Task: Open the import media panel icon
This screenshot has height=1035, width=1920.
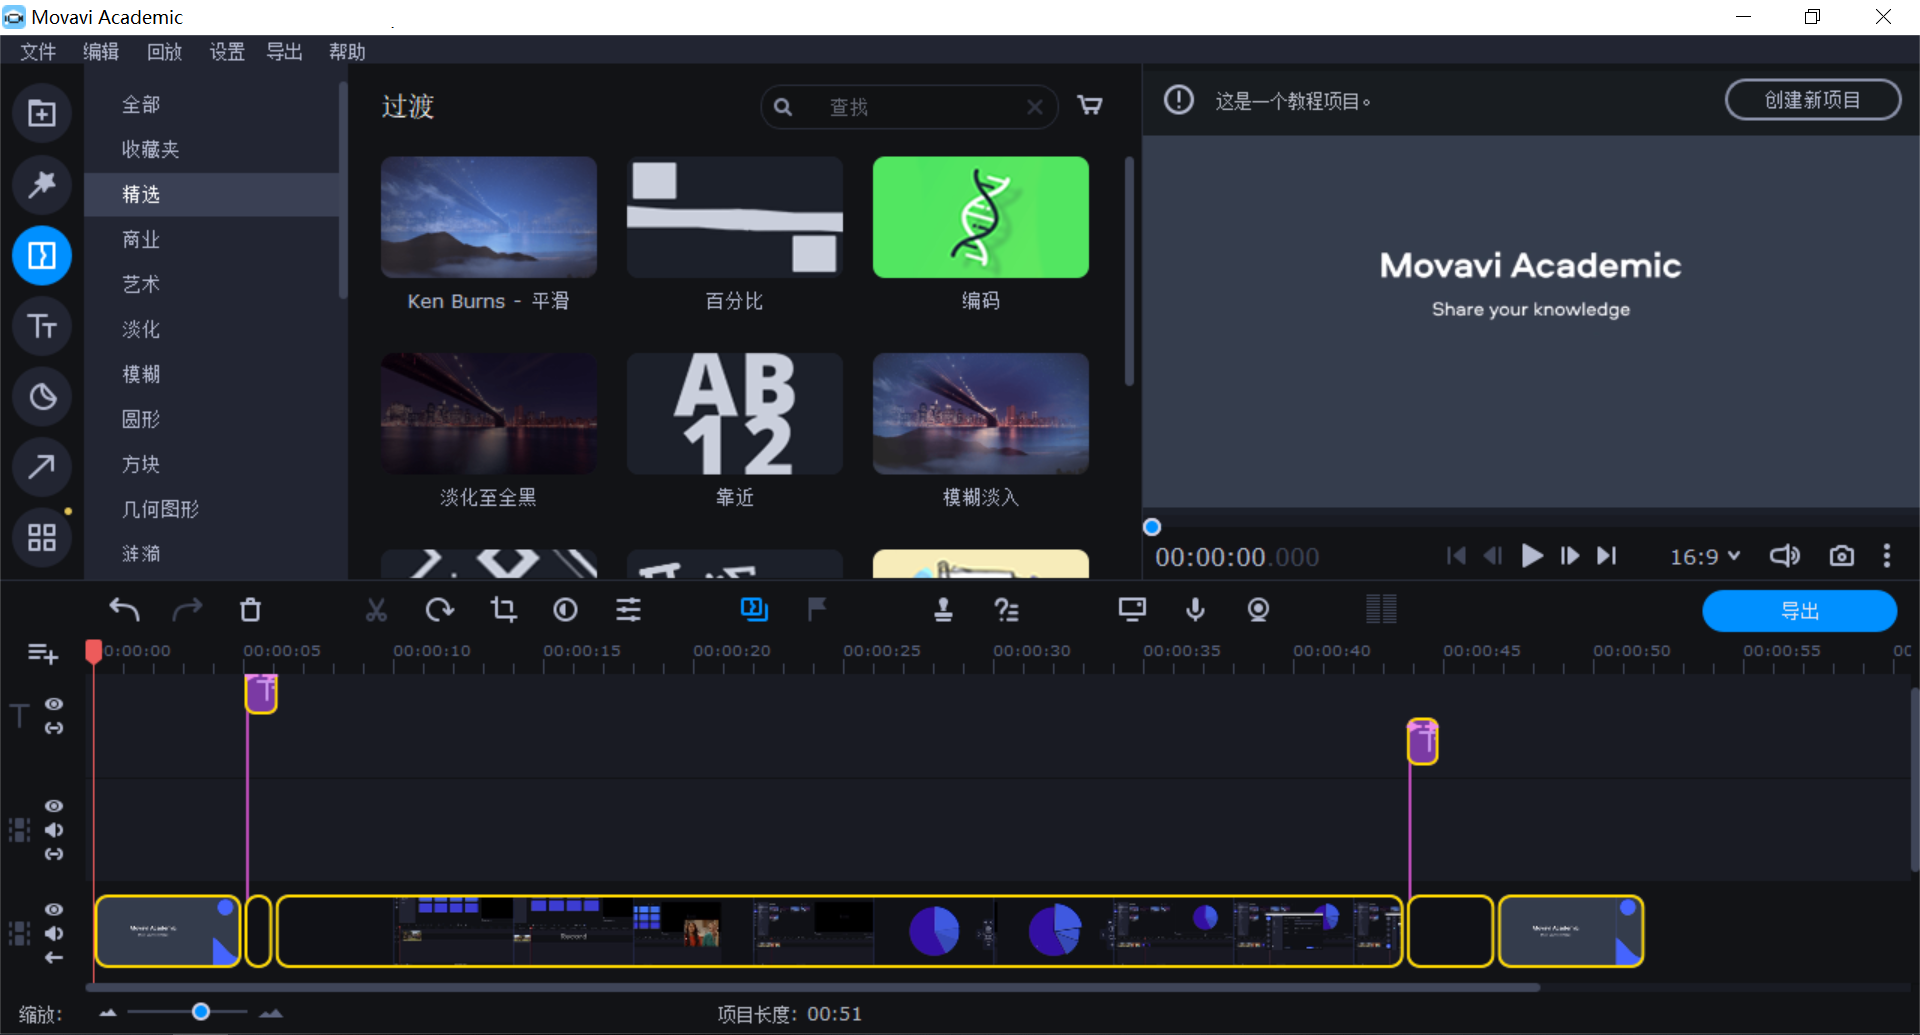Action: [42, 114]
